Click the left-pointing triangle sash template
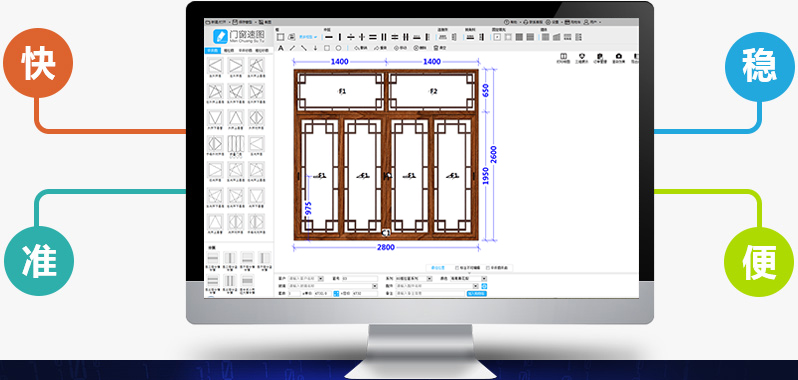The width and height of the screenshot is (798, 380). (x=216, y=65)
